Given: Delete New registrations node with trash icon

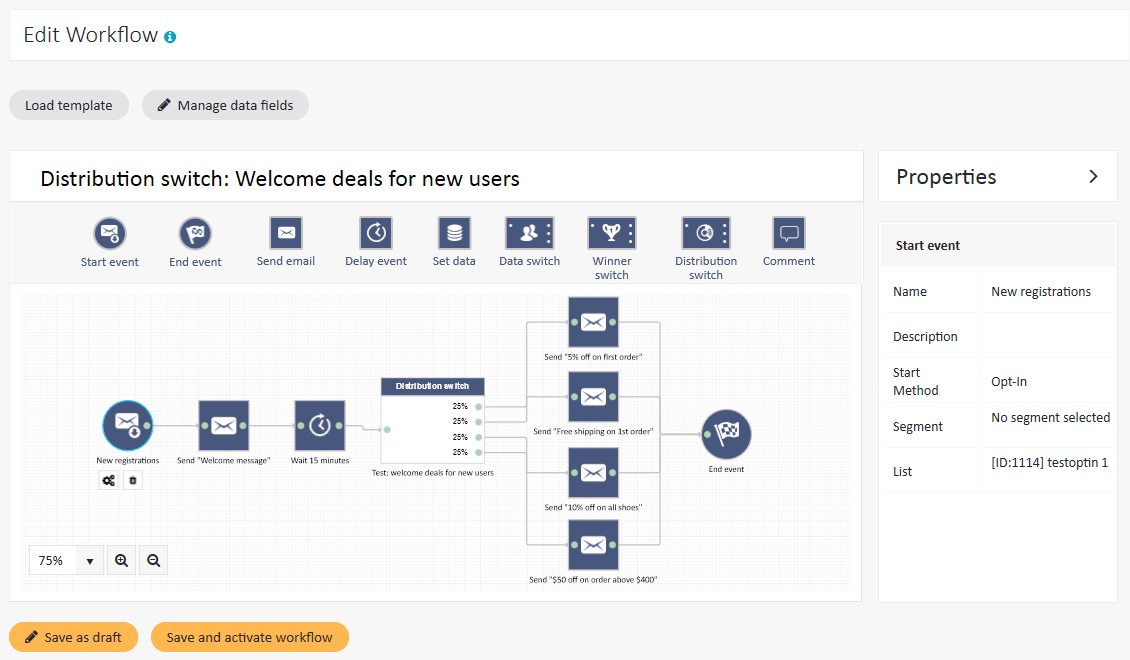Looking at the screenshot, I should click(x=133, y=481).
